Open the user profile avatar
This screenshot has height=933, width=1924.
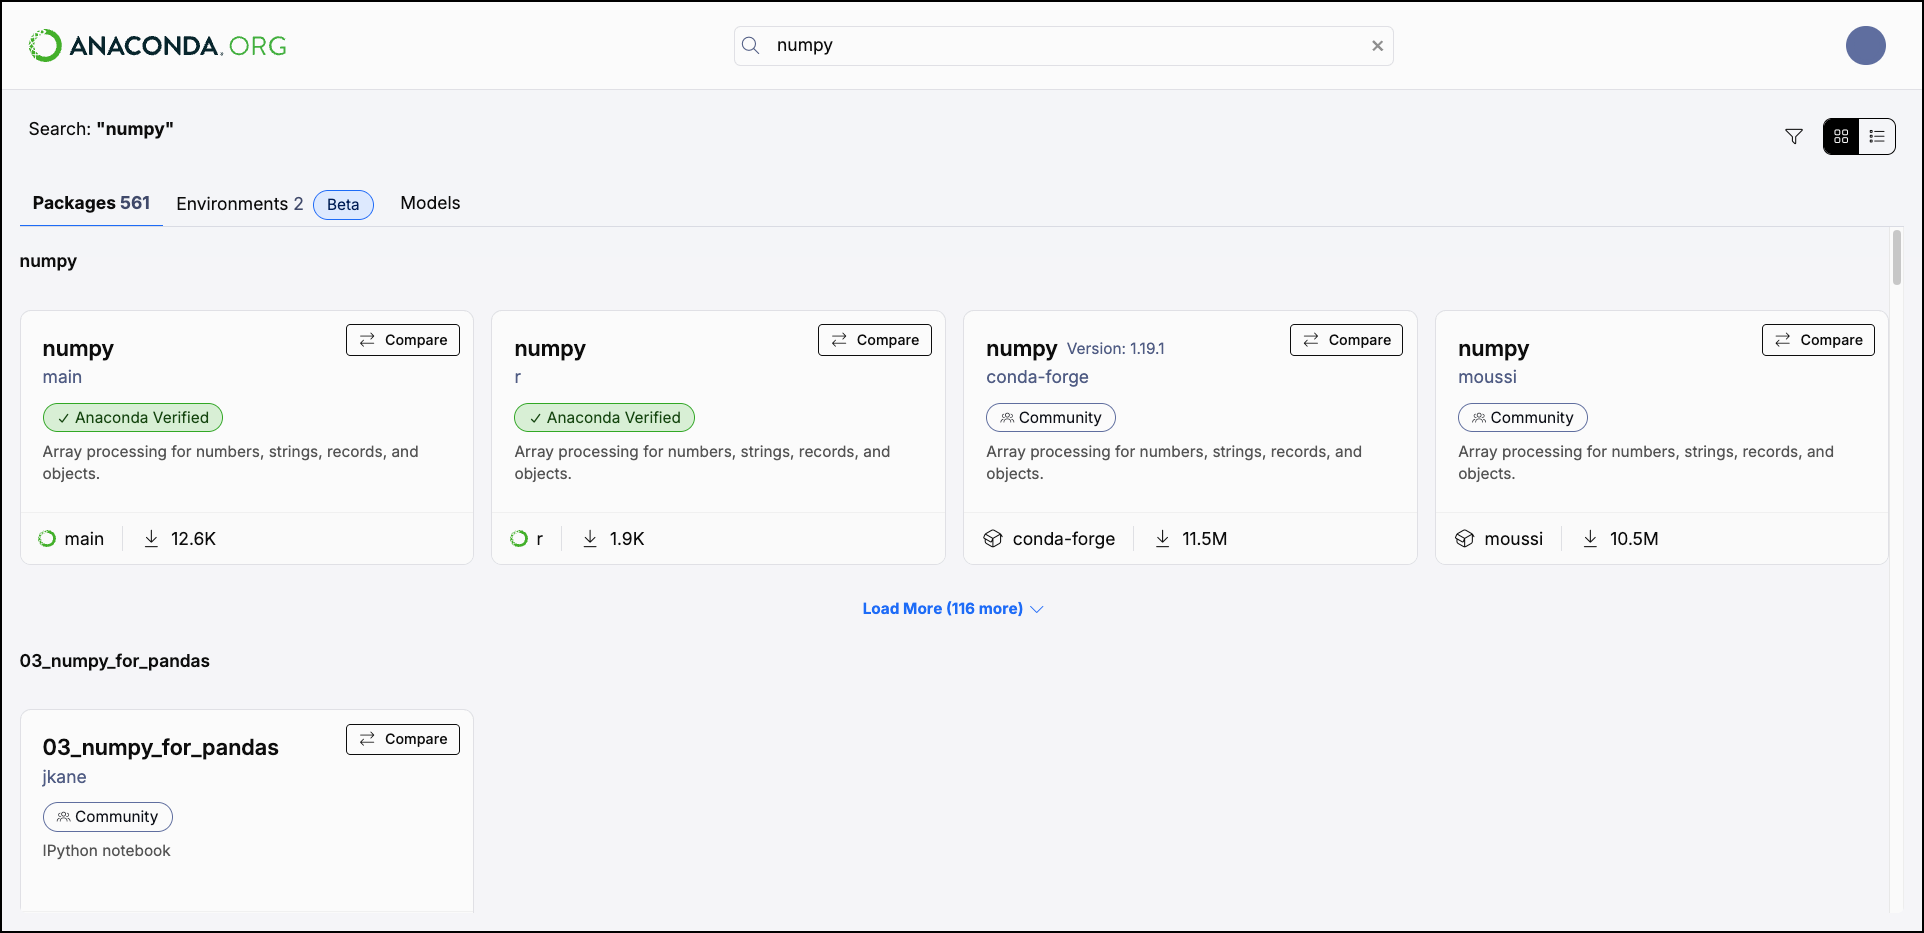tap(1865, 46)
